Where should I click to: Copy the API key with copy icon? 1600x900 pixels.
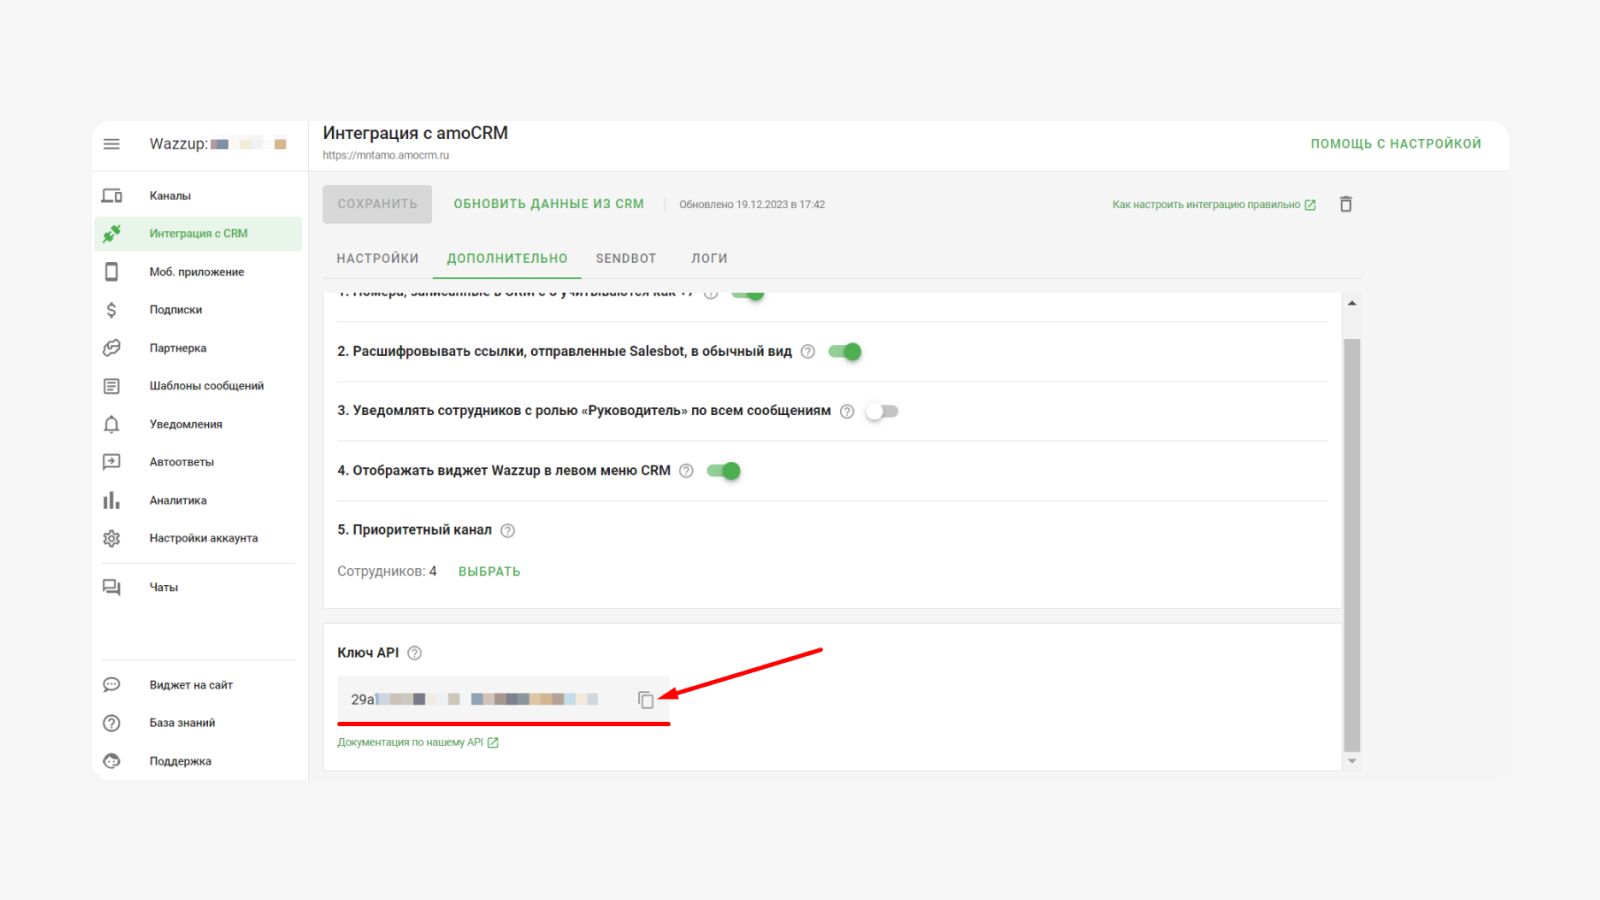pos(646,700)
